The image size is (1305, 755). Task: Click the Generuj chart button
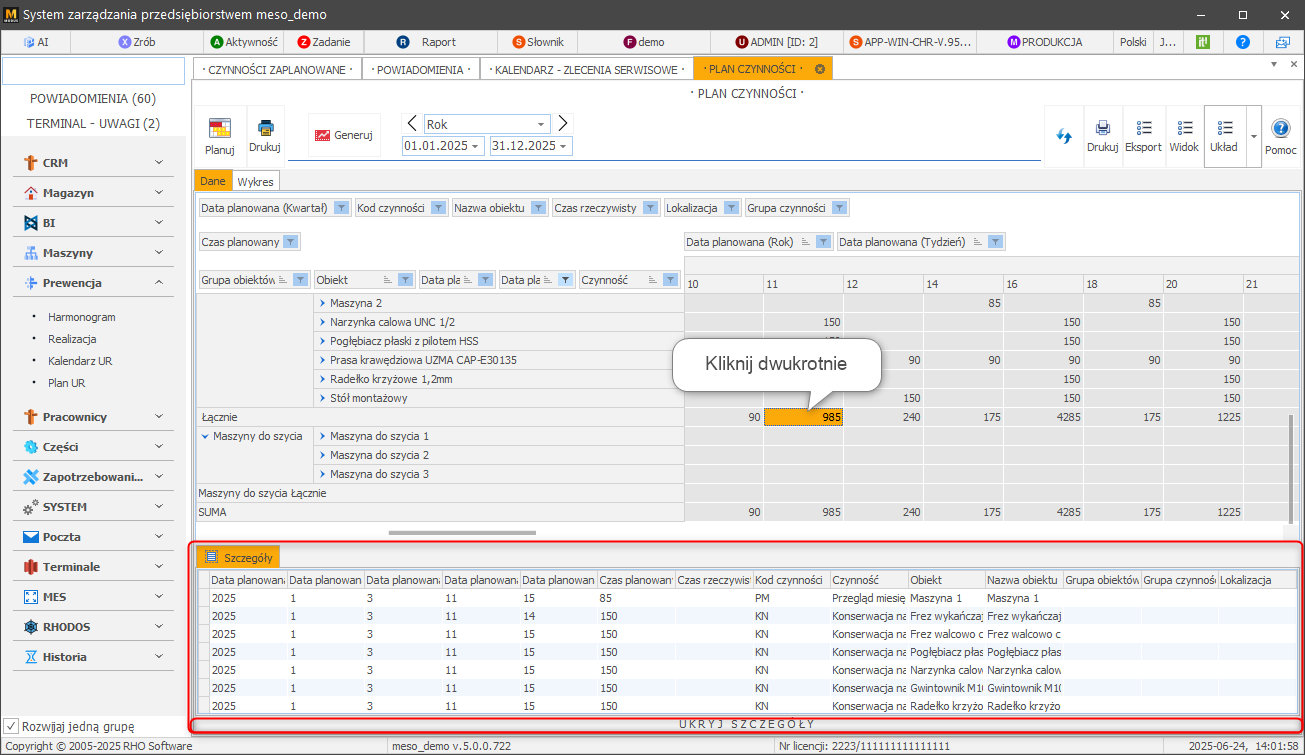(344, 135)
